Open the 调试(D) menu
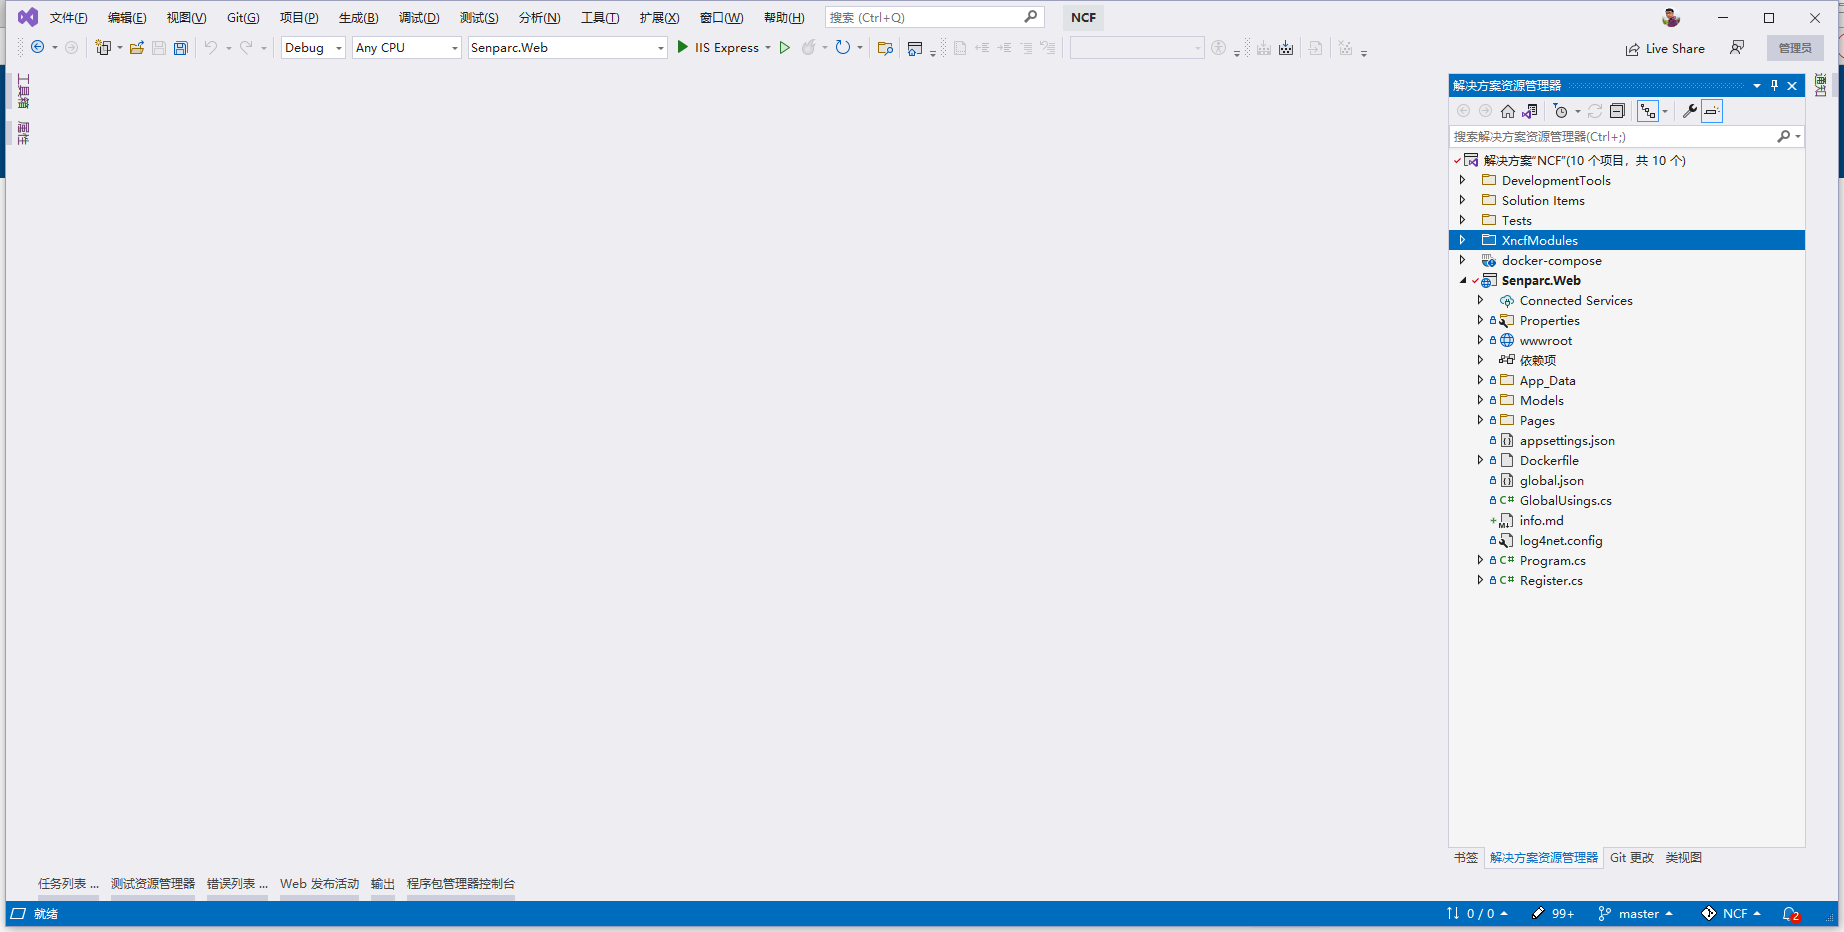The height and width of the screenshot is (932, 1844). point(419,17)
